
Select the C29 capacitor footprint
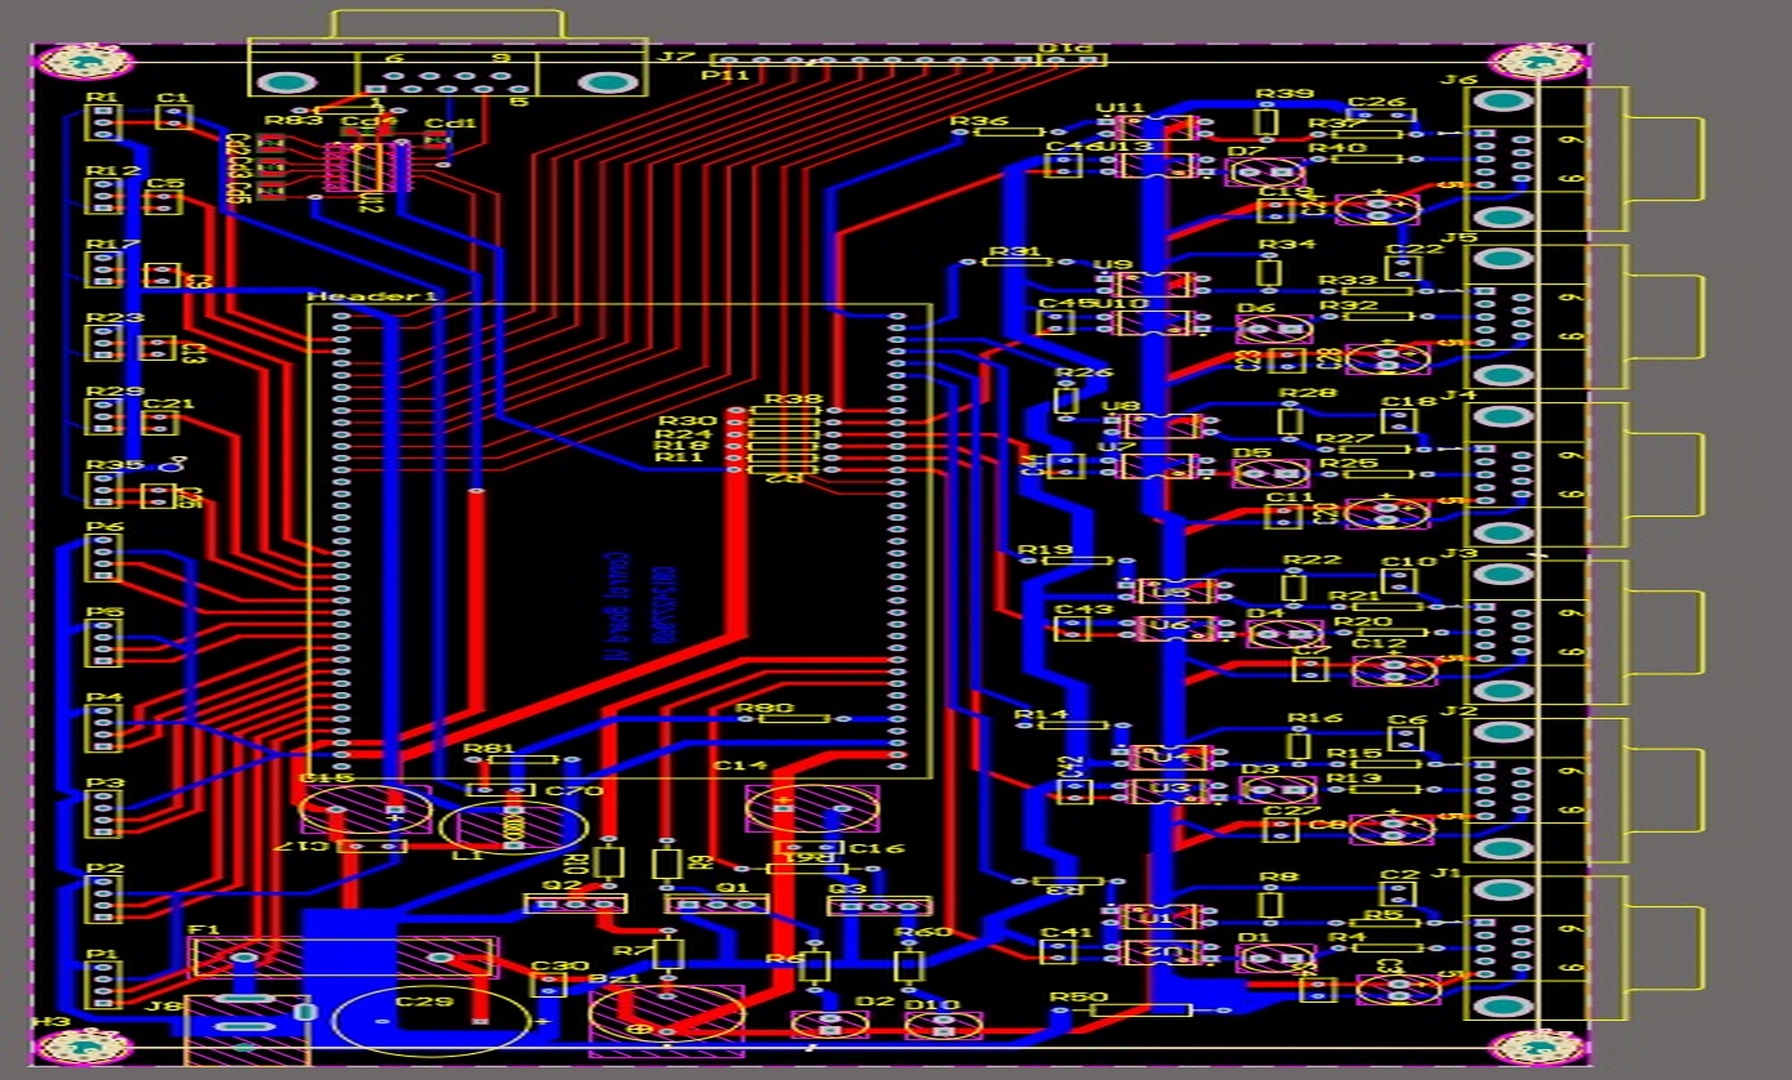tap(432, 1021)
